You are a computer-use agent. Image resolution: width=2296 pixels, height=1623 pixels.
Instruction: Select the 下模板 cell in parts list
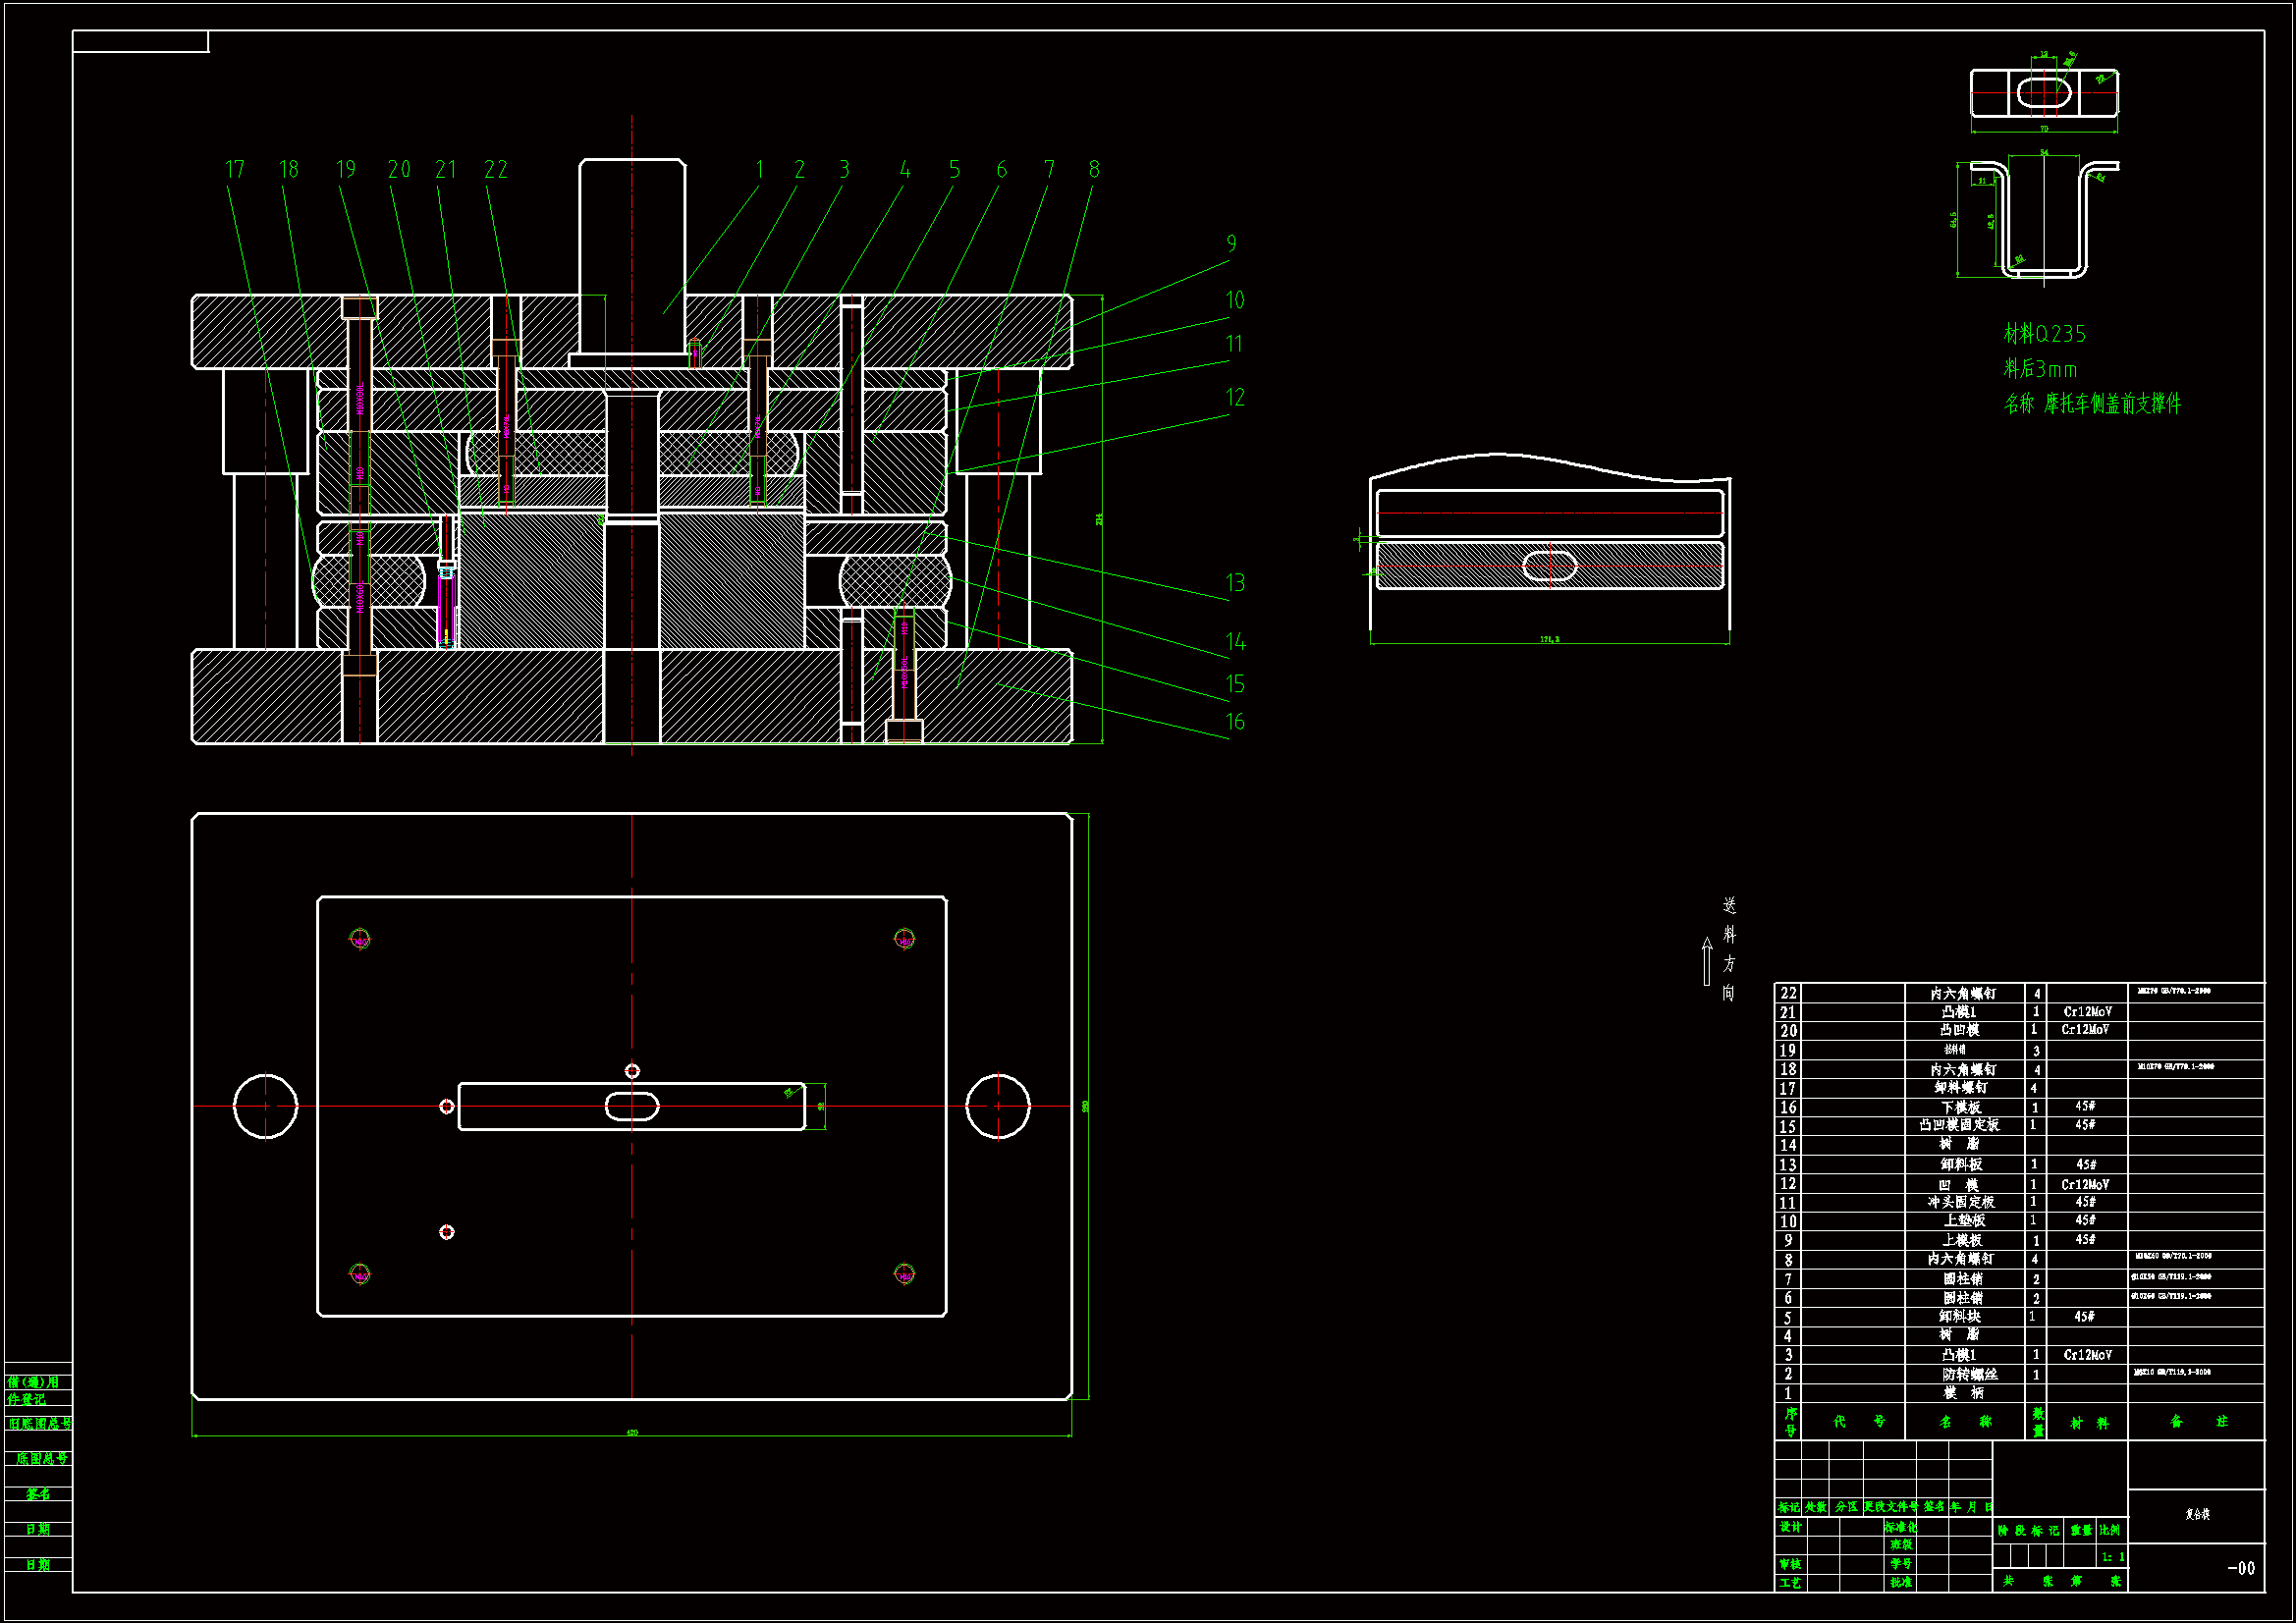1961,1108
